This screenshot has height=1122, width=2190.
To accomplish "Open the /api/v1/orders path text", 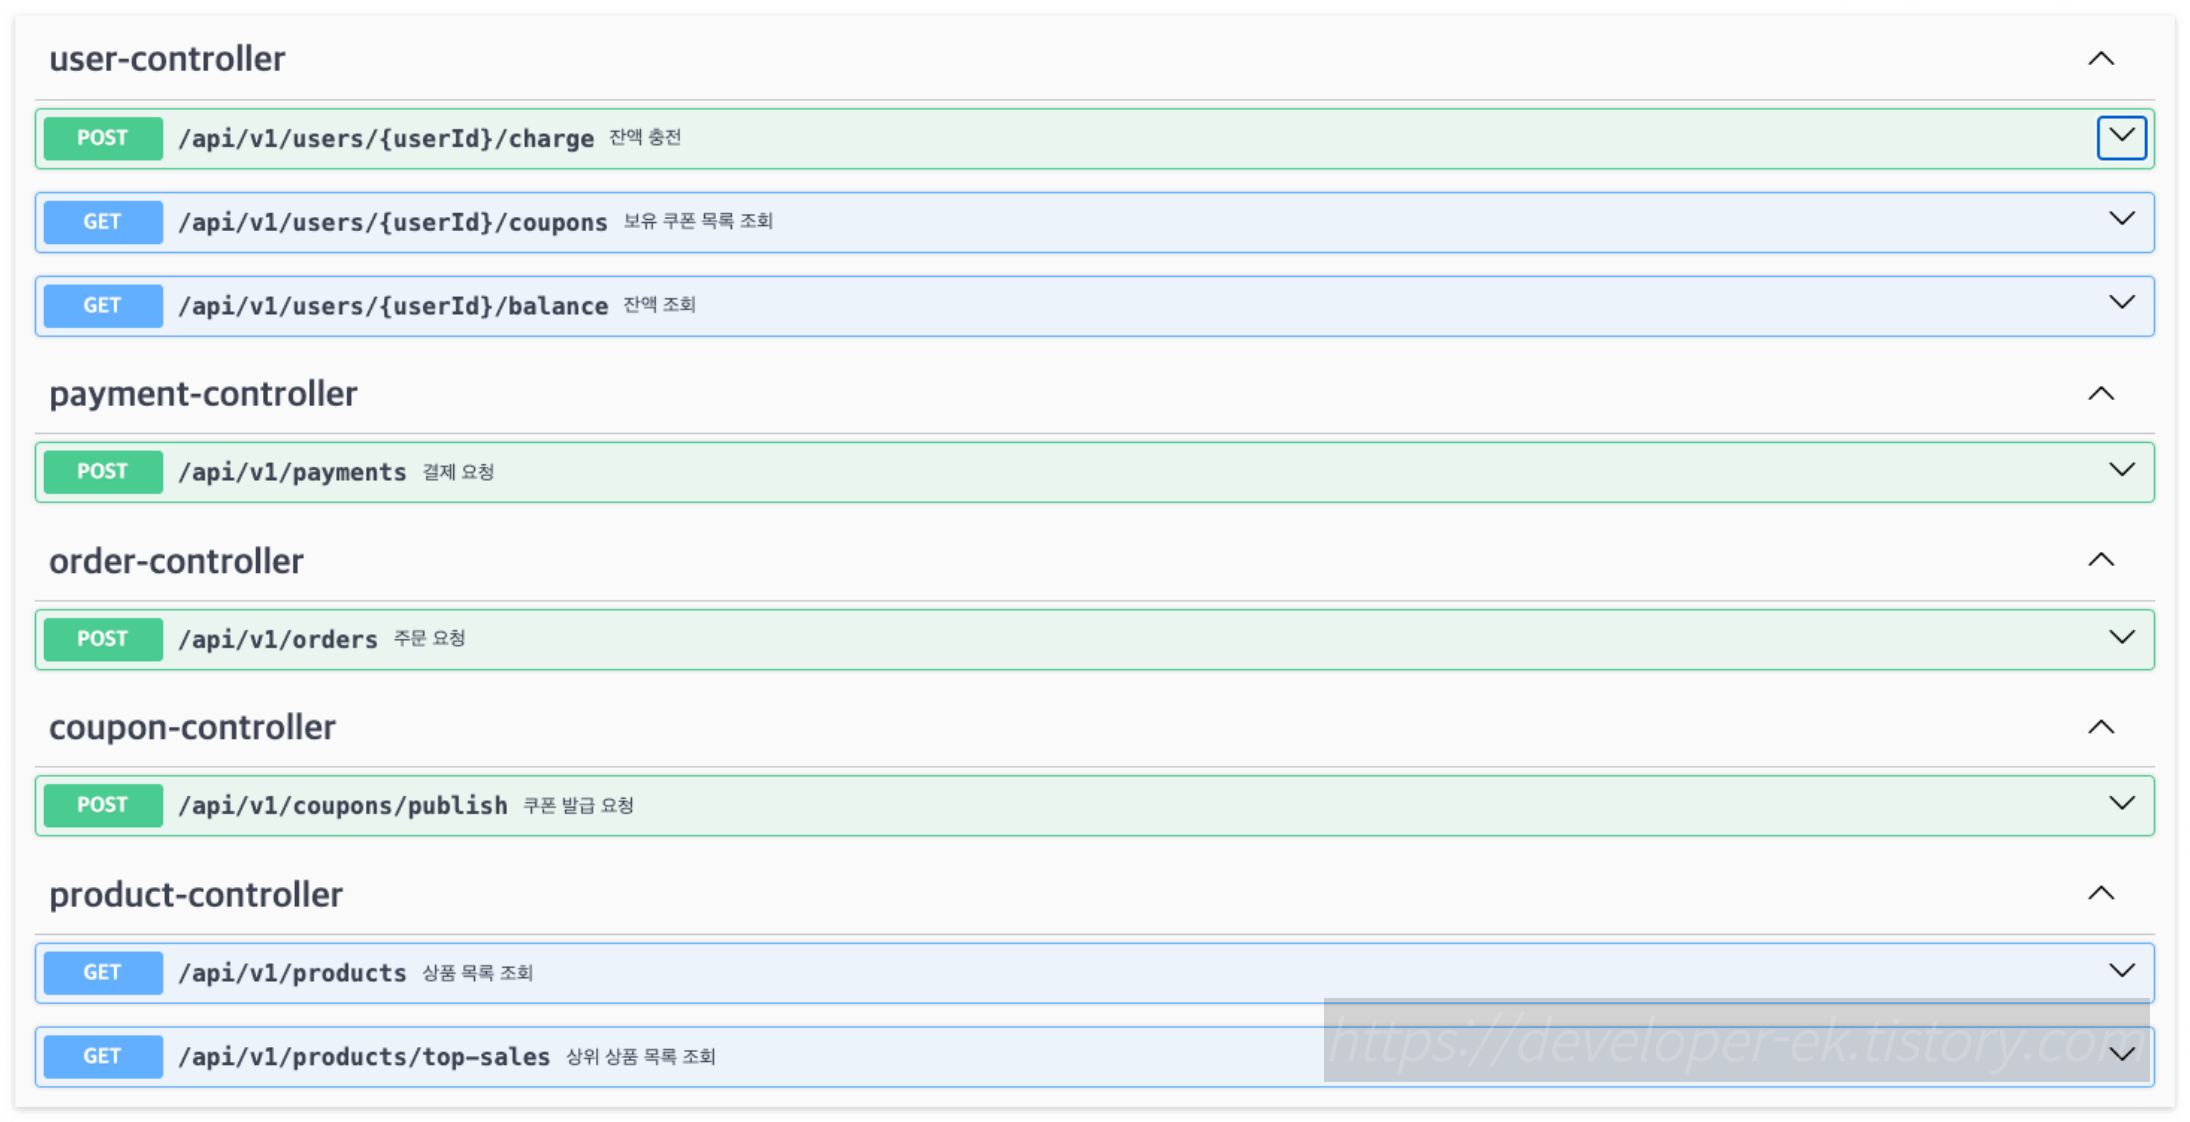I will [278, 639].
